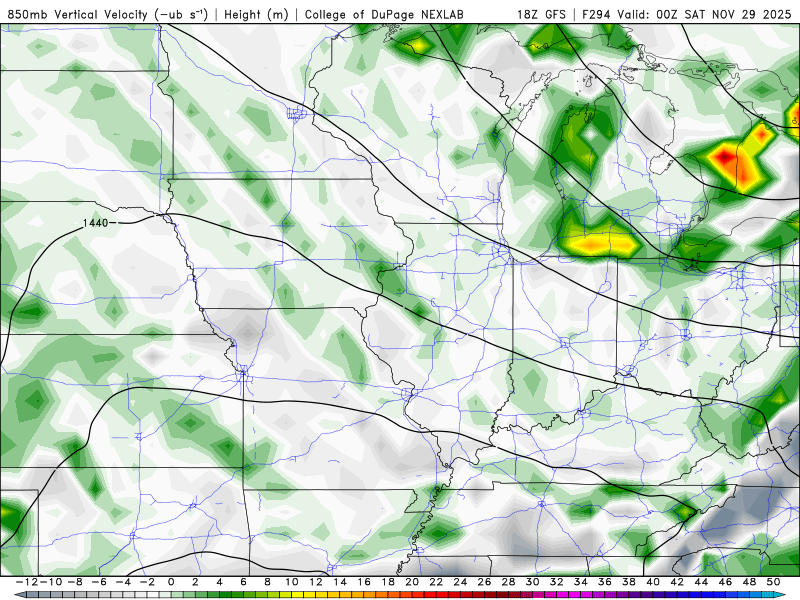This screenshot has height=600, width=800.
Task: Click the '18Z GFS' model run label
Action: coord(541,14)
